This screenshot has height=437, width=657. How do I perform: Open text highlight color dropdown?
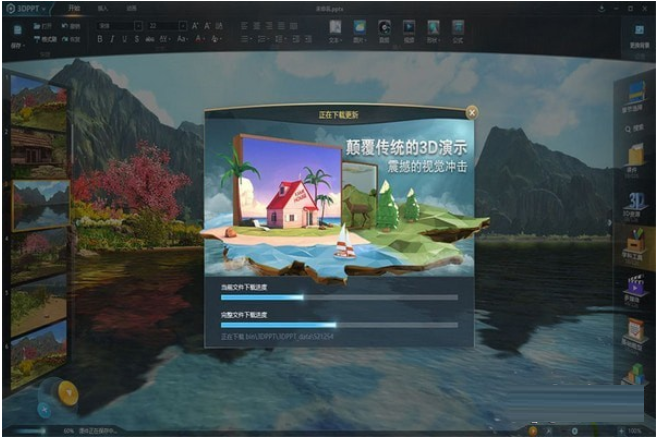point(216,39)
